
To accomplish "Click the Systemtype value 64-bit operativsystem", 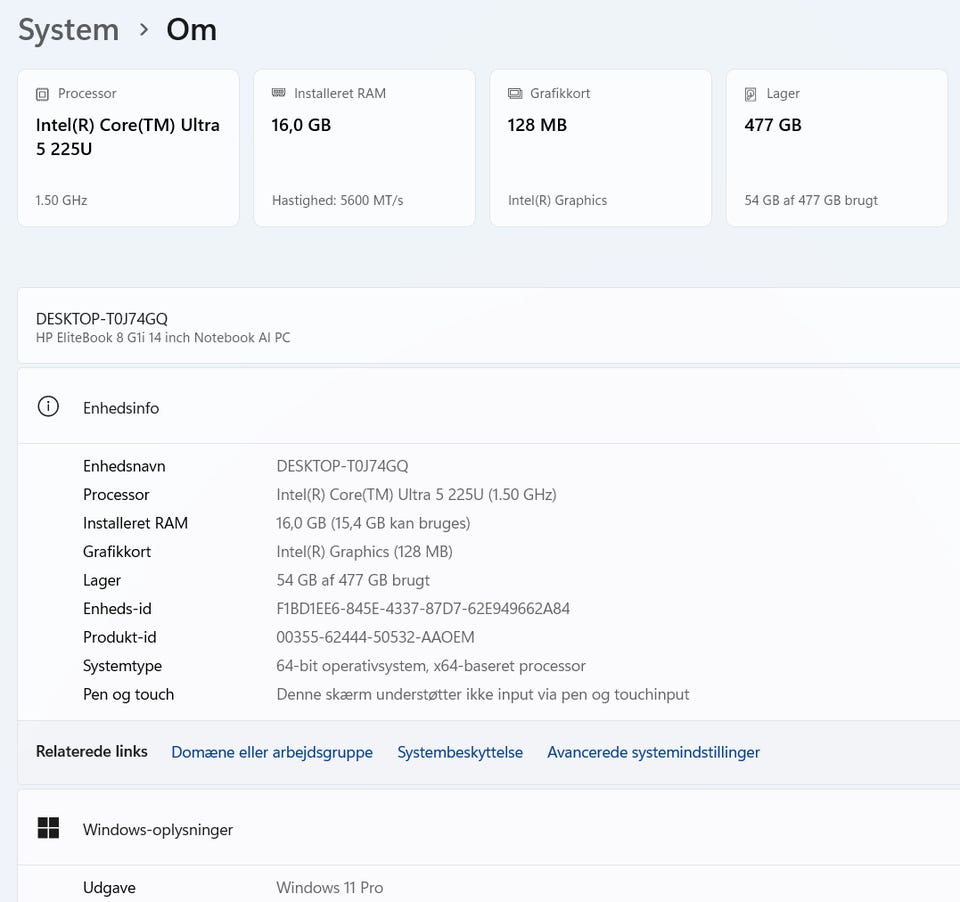I will click(x=431, y=666).
